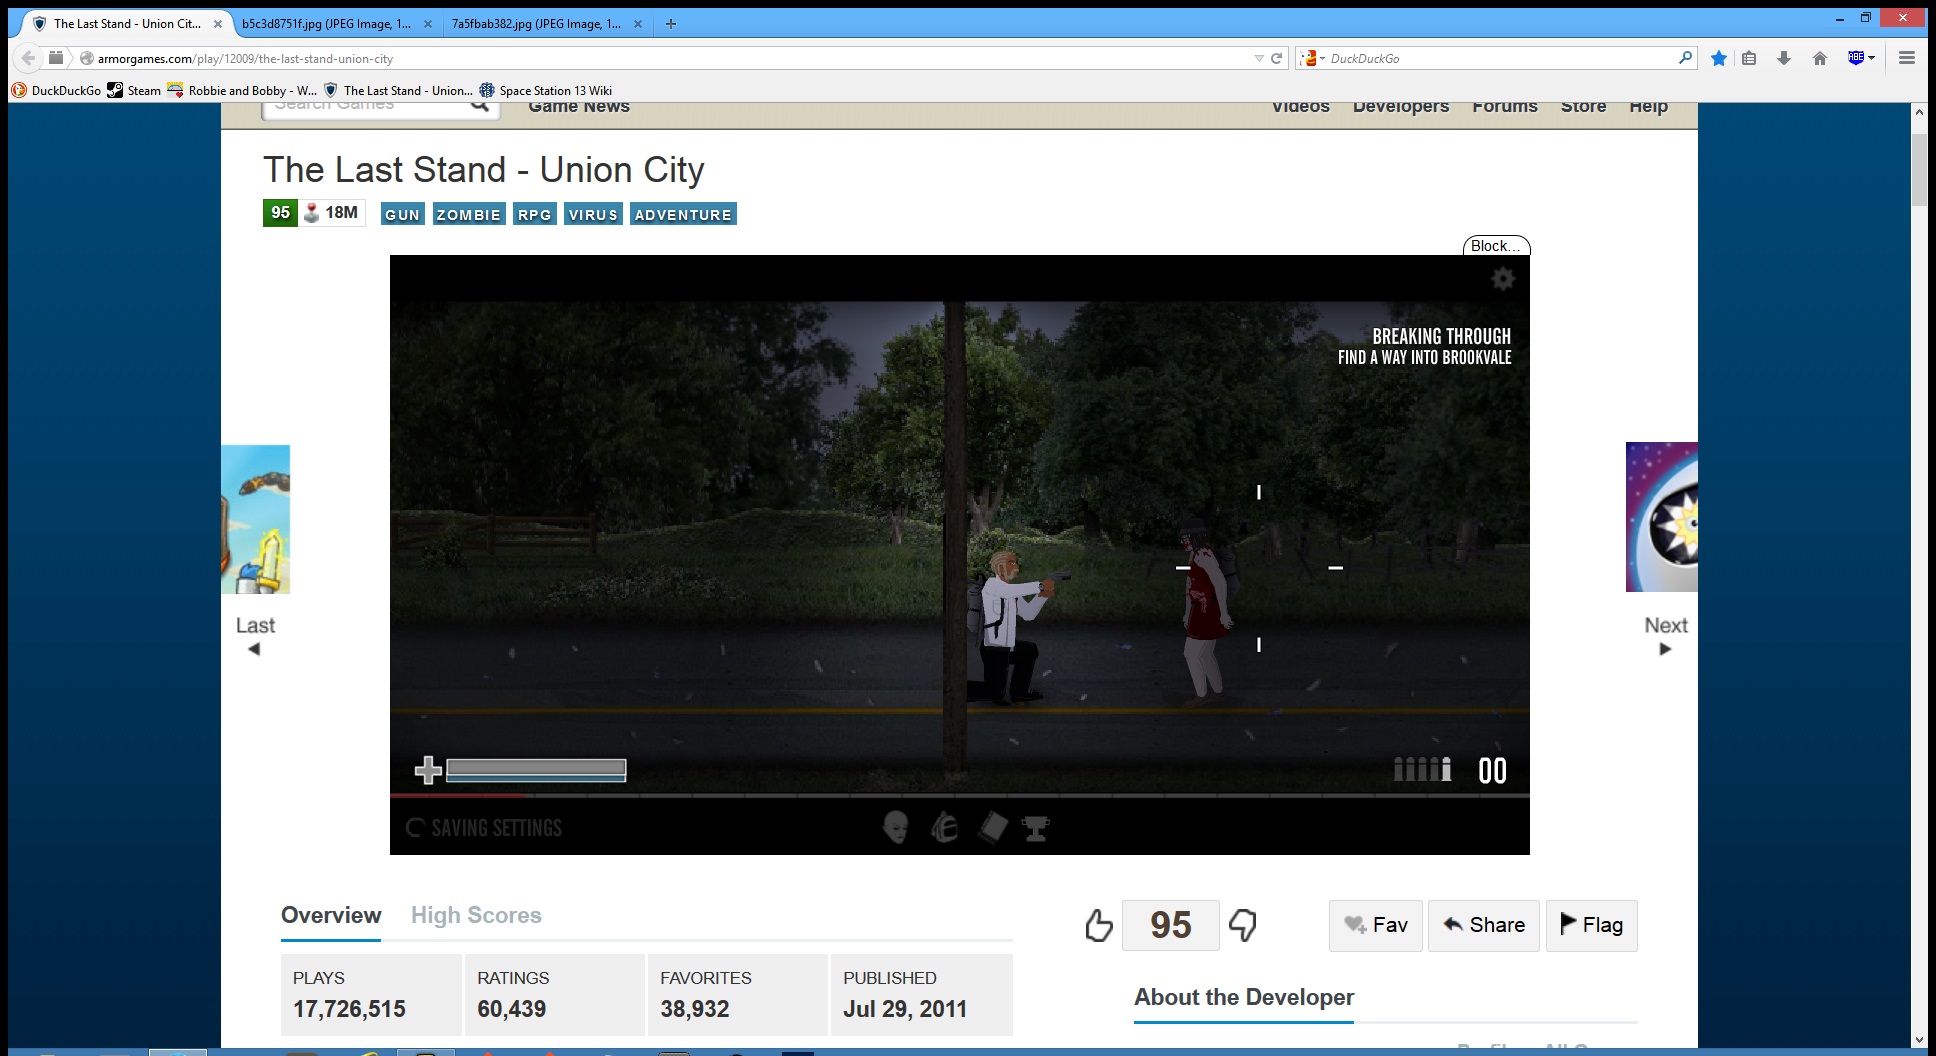Click the Next game thumbnail

1661,517
